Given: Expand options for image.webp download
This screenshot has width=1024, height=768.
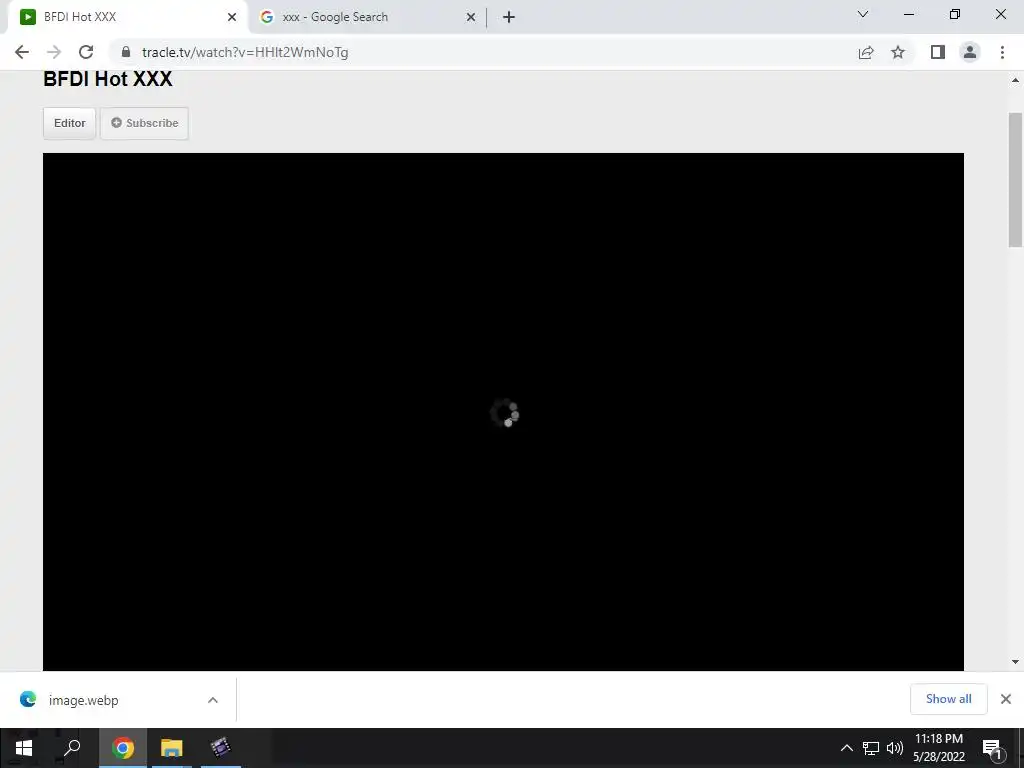Looking at the screenshot, I should pos(213,700).
